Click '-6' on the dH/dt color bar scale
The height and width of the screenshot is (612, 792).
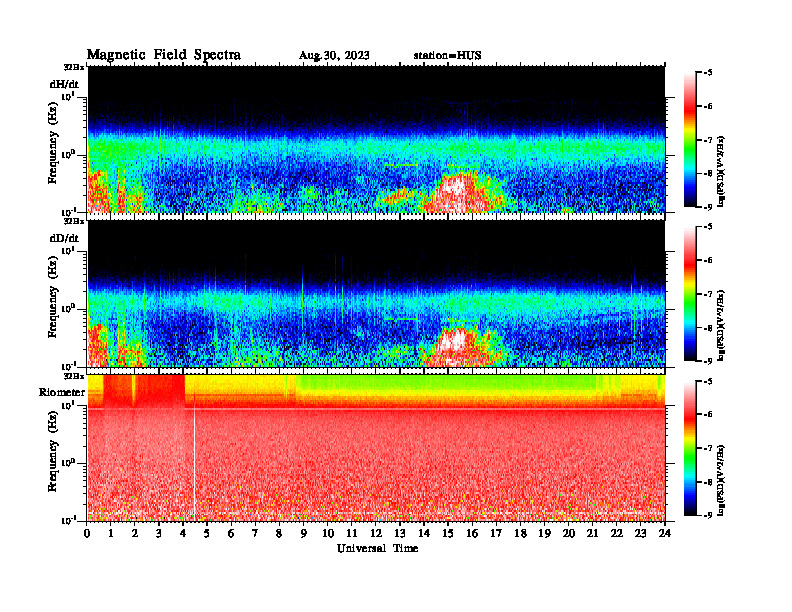click(707, 106)
